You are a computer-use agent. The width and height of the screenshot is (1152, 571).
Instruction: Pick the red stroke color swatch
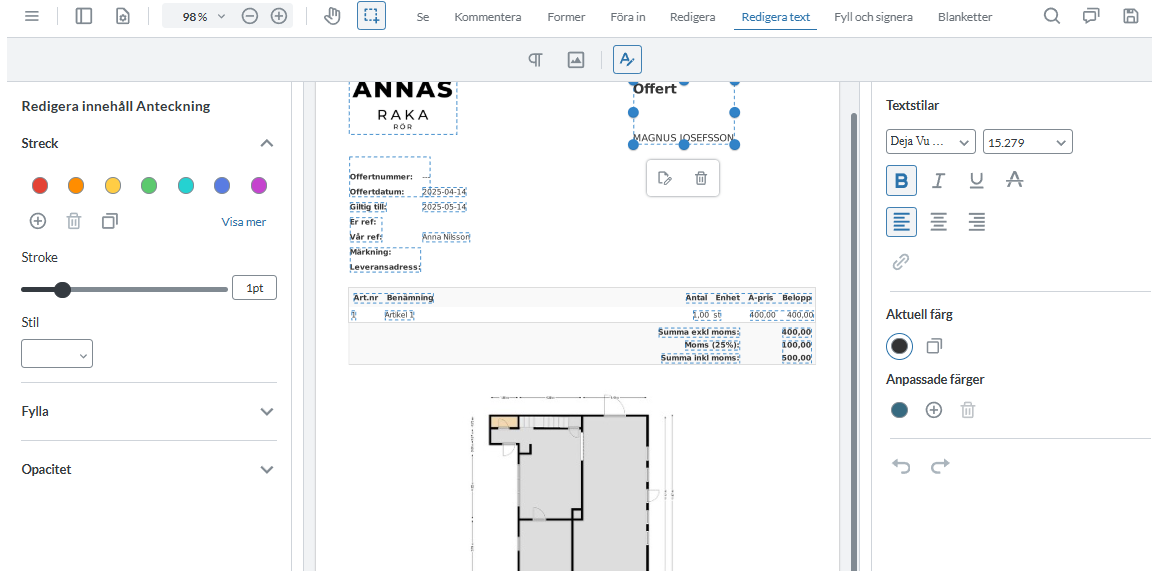[x=40, y=185]
